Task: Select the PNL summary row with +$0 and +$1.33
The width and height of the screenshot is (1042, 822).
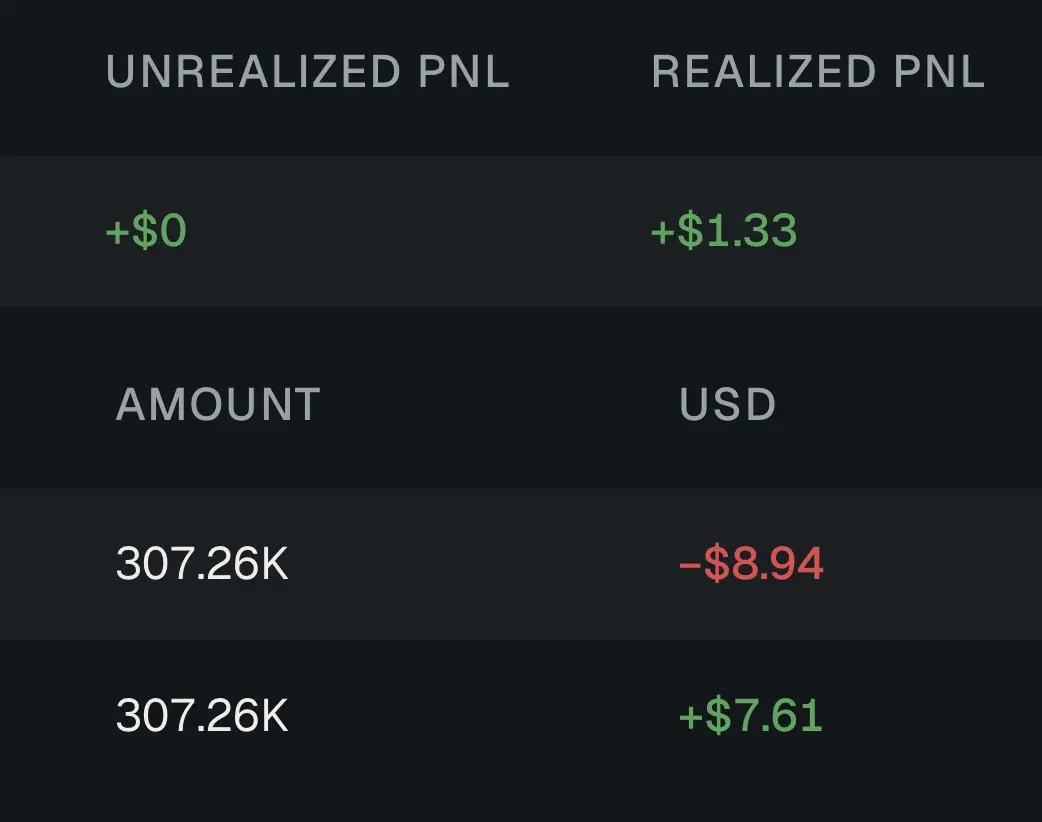Action: point(521,231)
